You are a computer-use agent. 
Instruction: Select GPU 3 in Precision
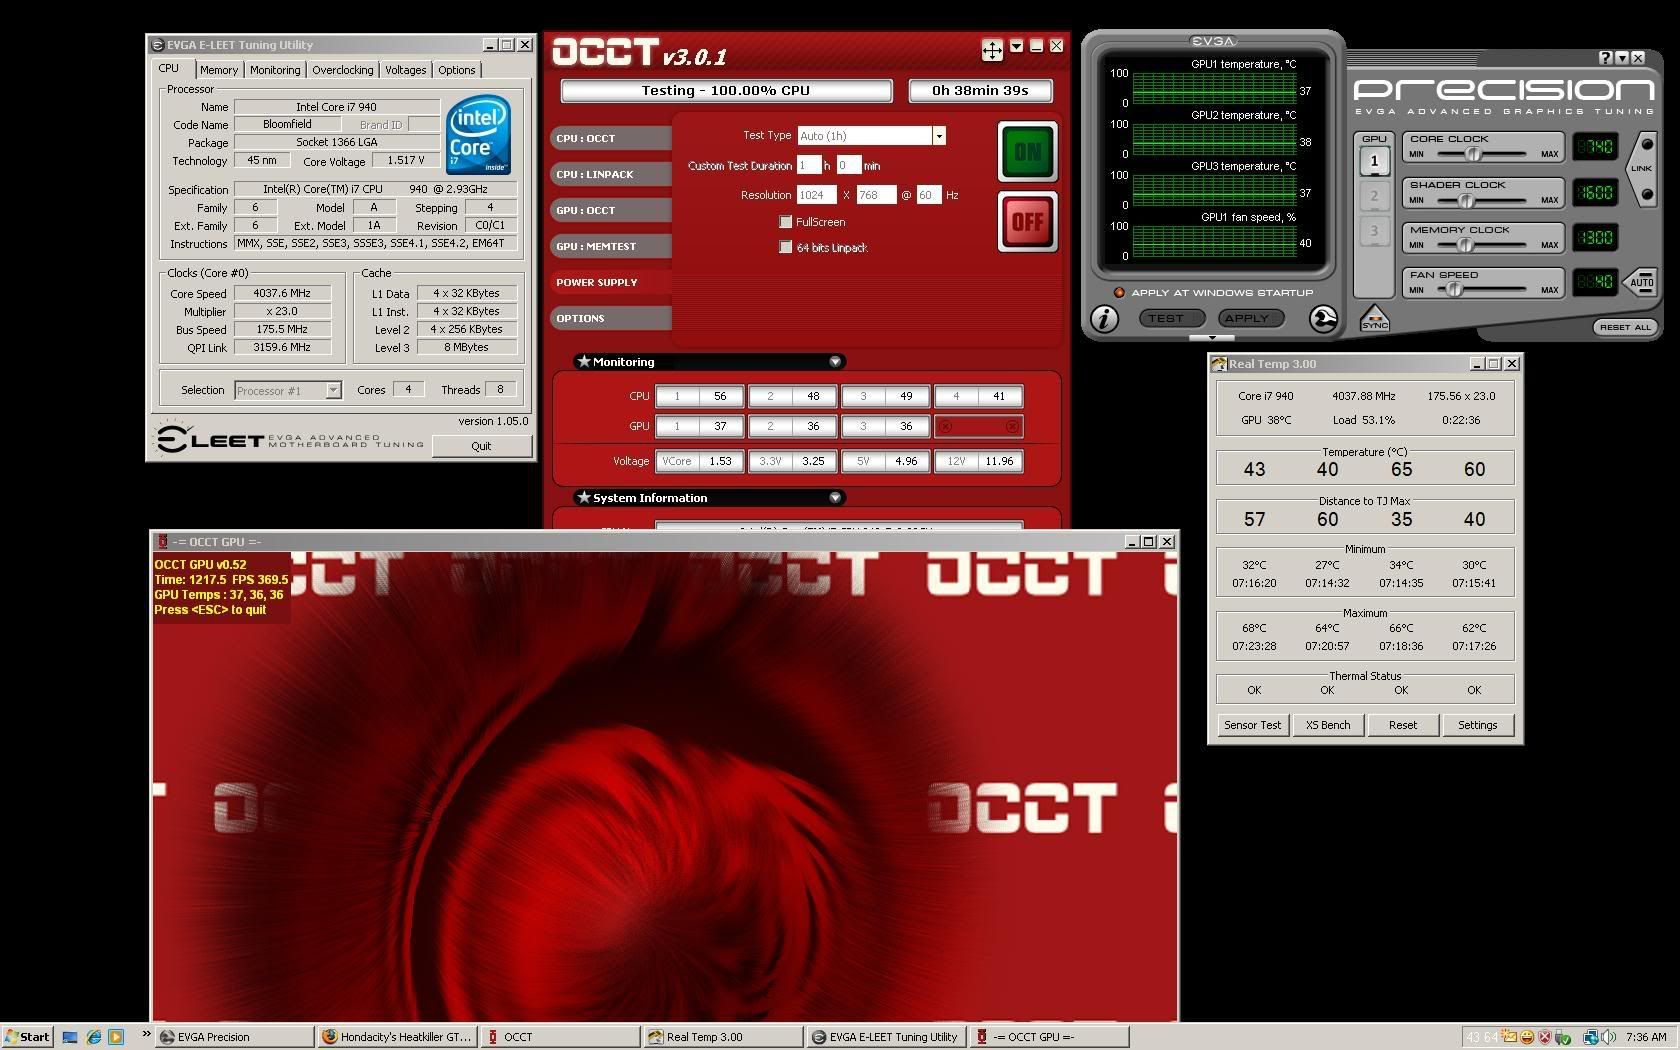(x=1374, y=230)
